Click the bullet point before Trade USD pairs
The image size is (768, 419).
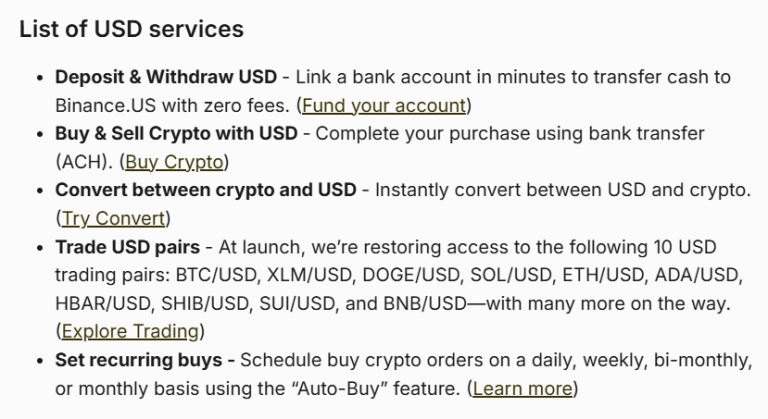coord(40,247)
